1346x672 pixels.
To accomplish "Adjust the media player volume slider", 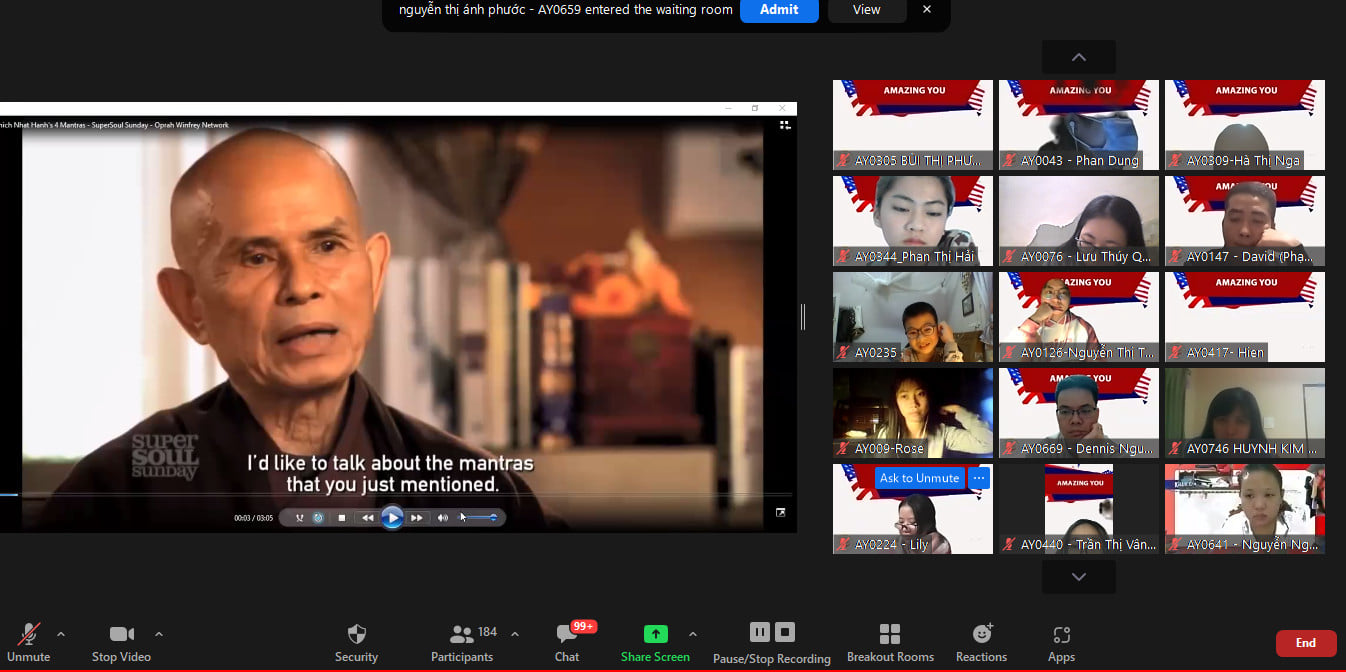I will 479,518.
